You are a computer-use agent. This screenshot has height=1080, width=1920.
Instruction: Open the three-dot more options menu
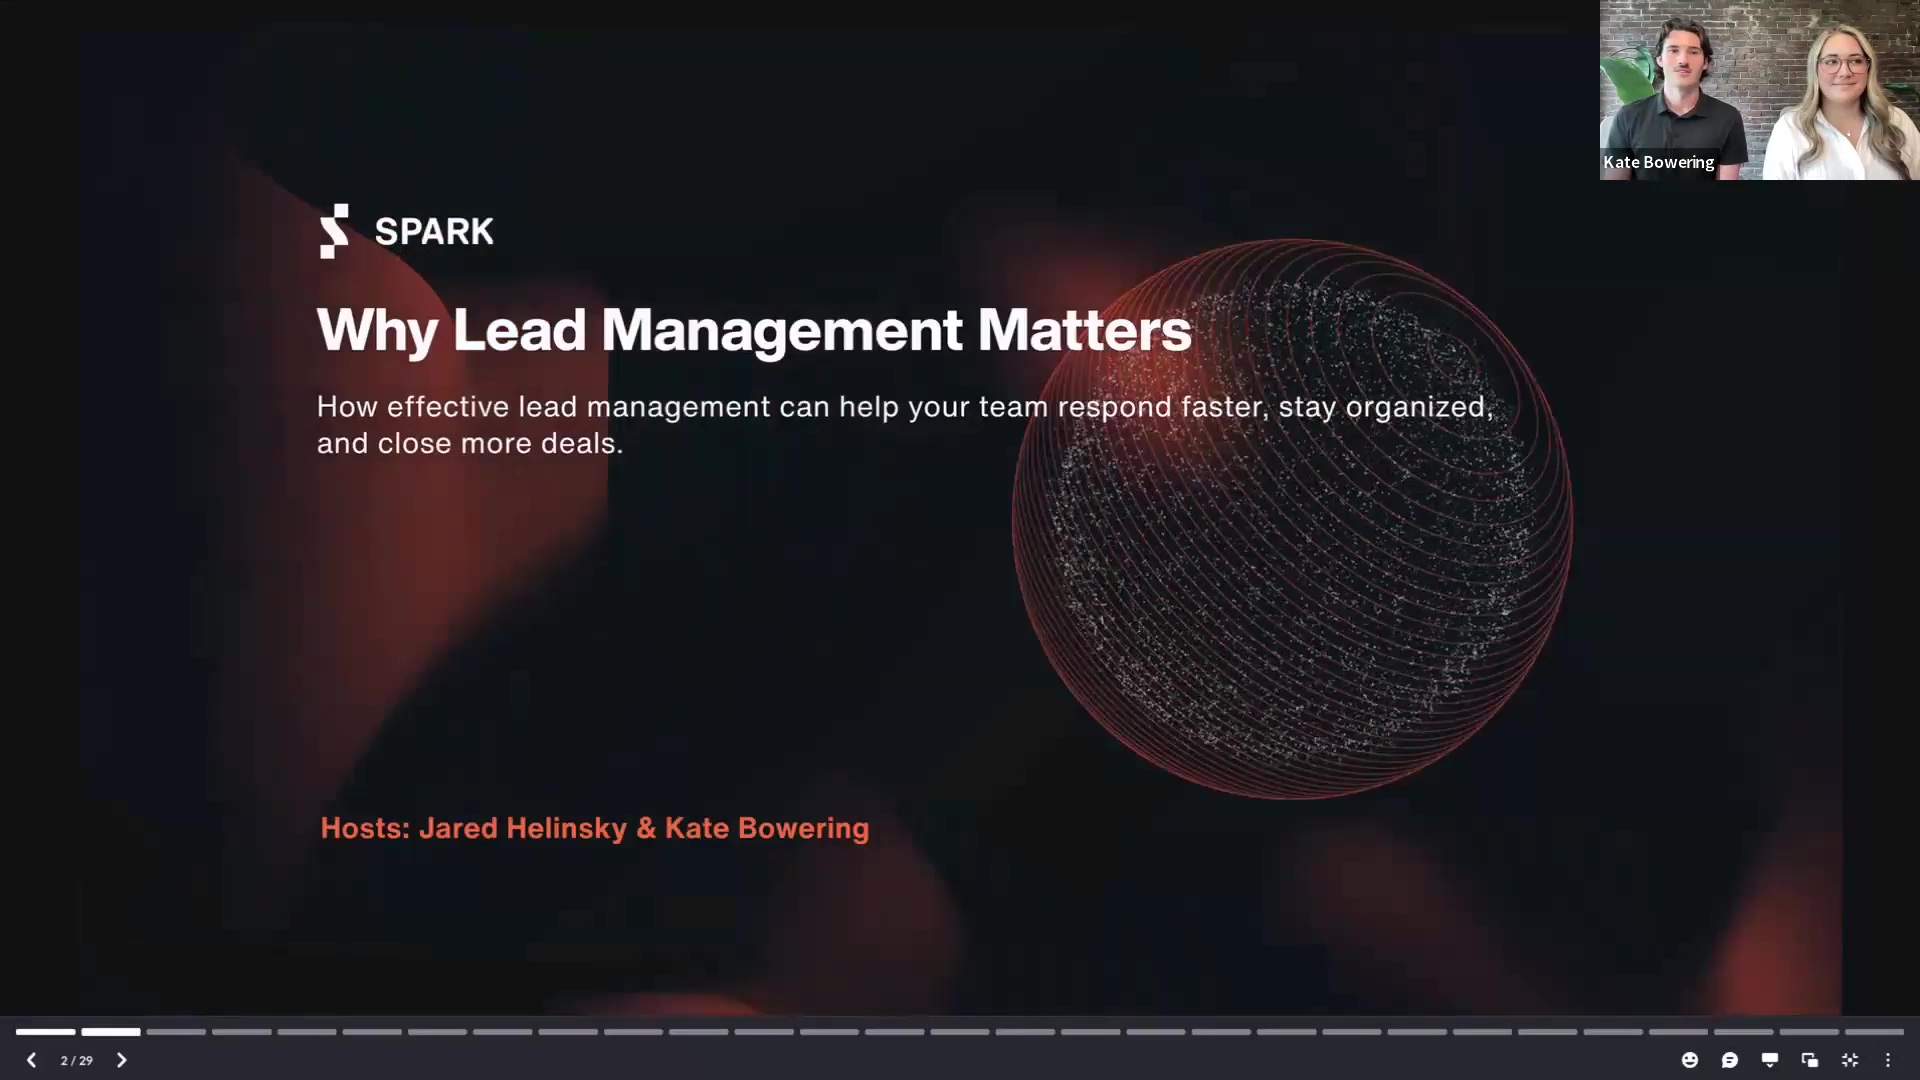click(x=1888, y=1060)
